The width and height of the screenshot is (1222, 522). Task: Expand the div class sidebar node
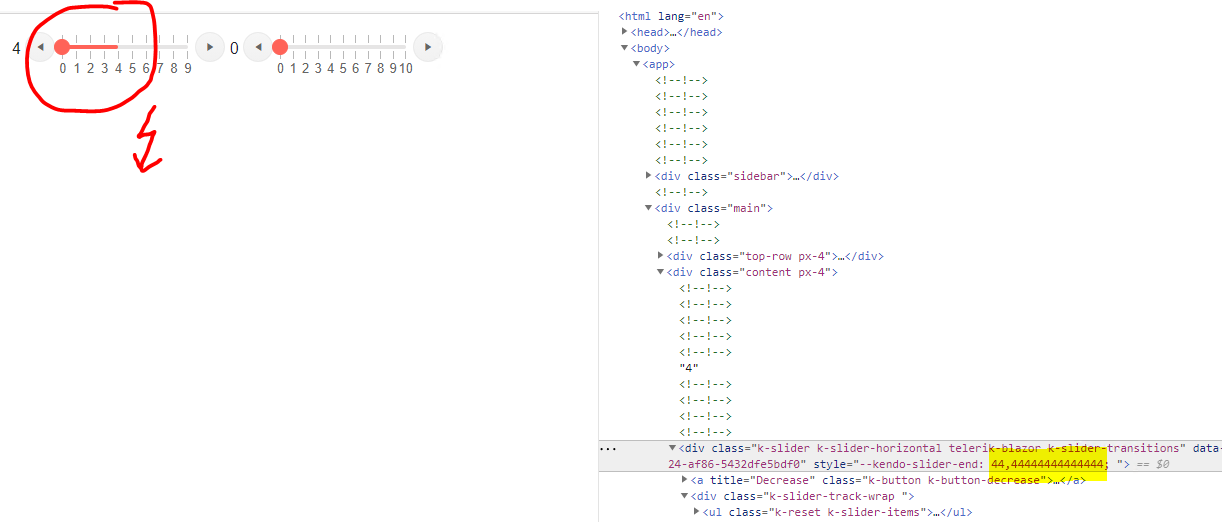click(649, 176)
